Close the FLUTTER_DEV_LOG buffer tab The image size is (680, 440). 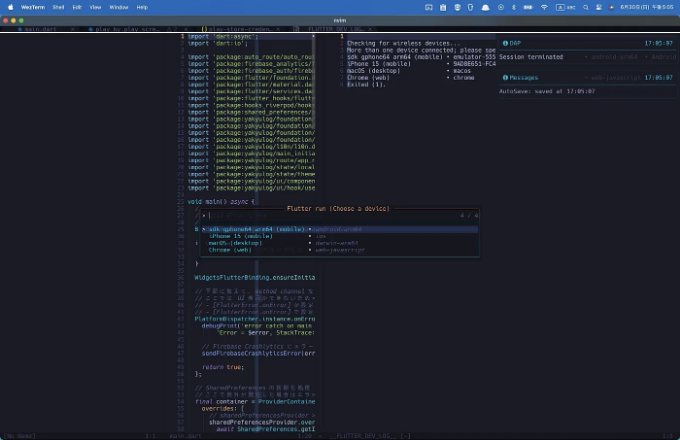click(x=370, y=29)
